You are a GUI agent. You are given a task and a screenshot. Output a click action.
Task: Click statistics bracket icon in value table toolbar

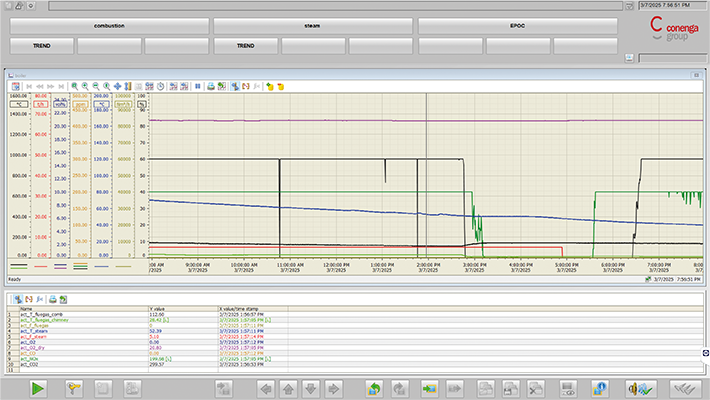pos(29,299)
